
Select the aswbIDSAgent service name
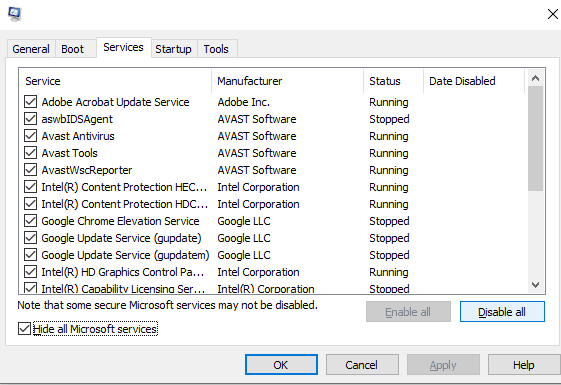click(x=77, y=119)
